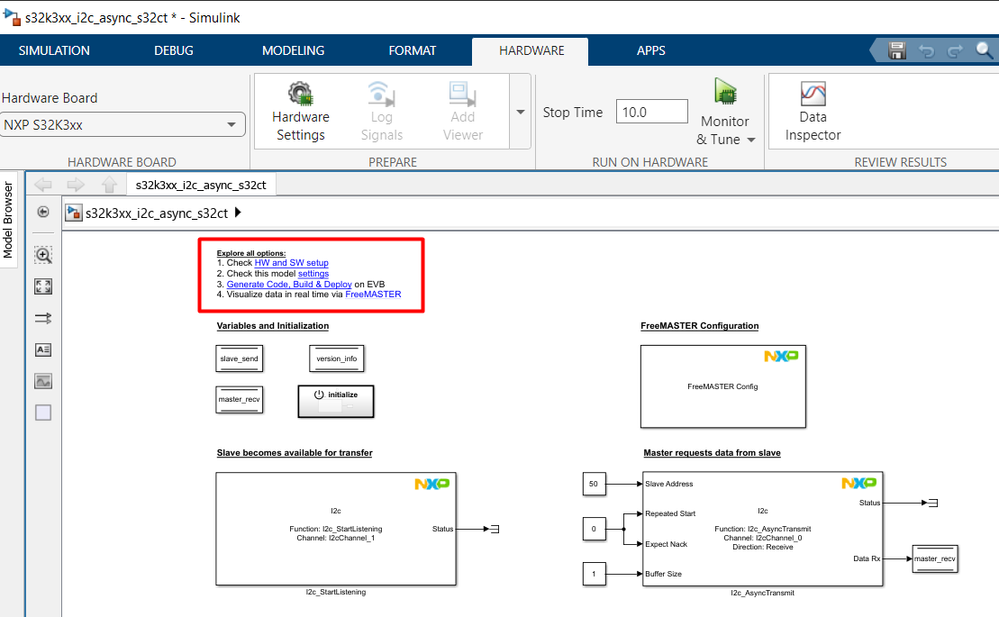Click Fit to View palette icon
This screenshot has width=999, height=617.
point(43,286)
